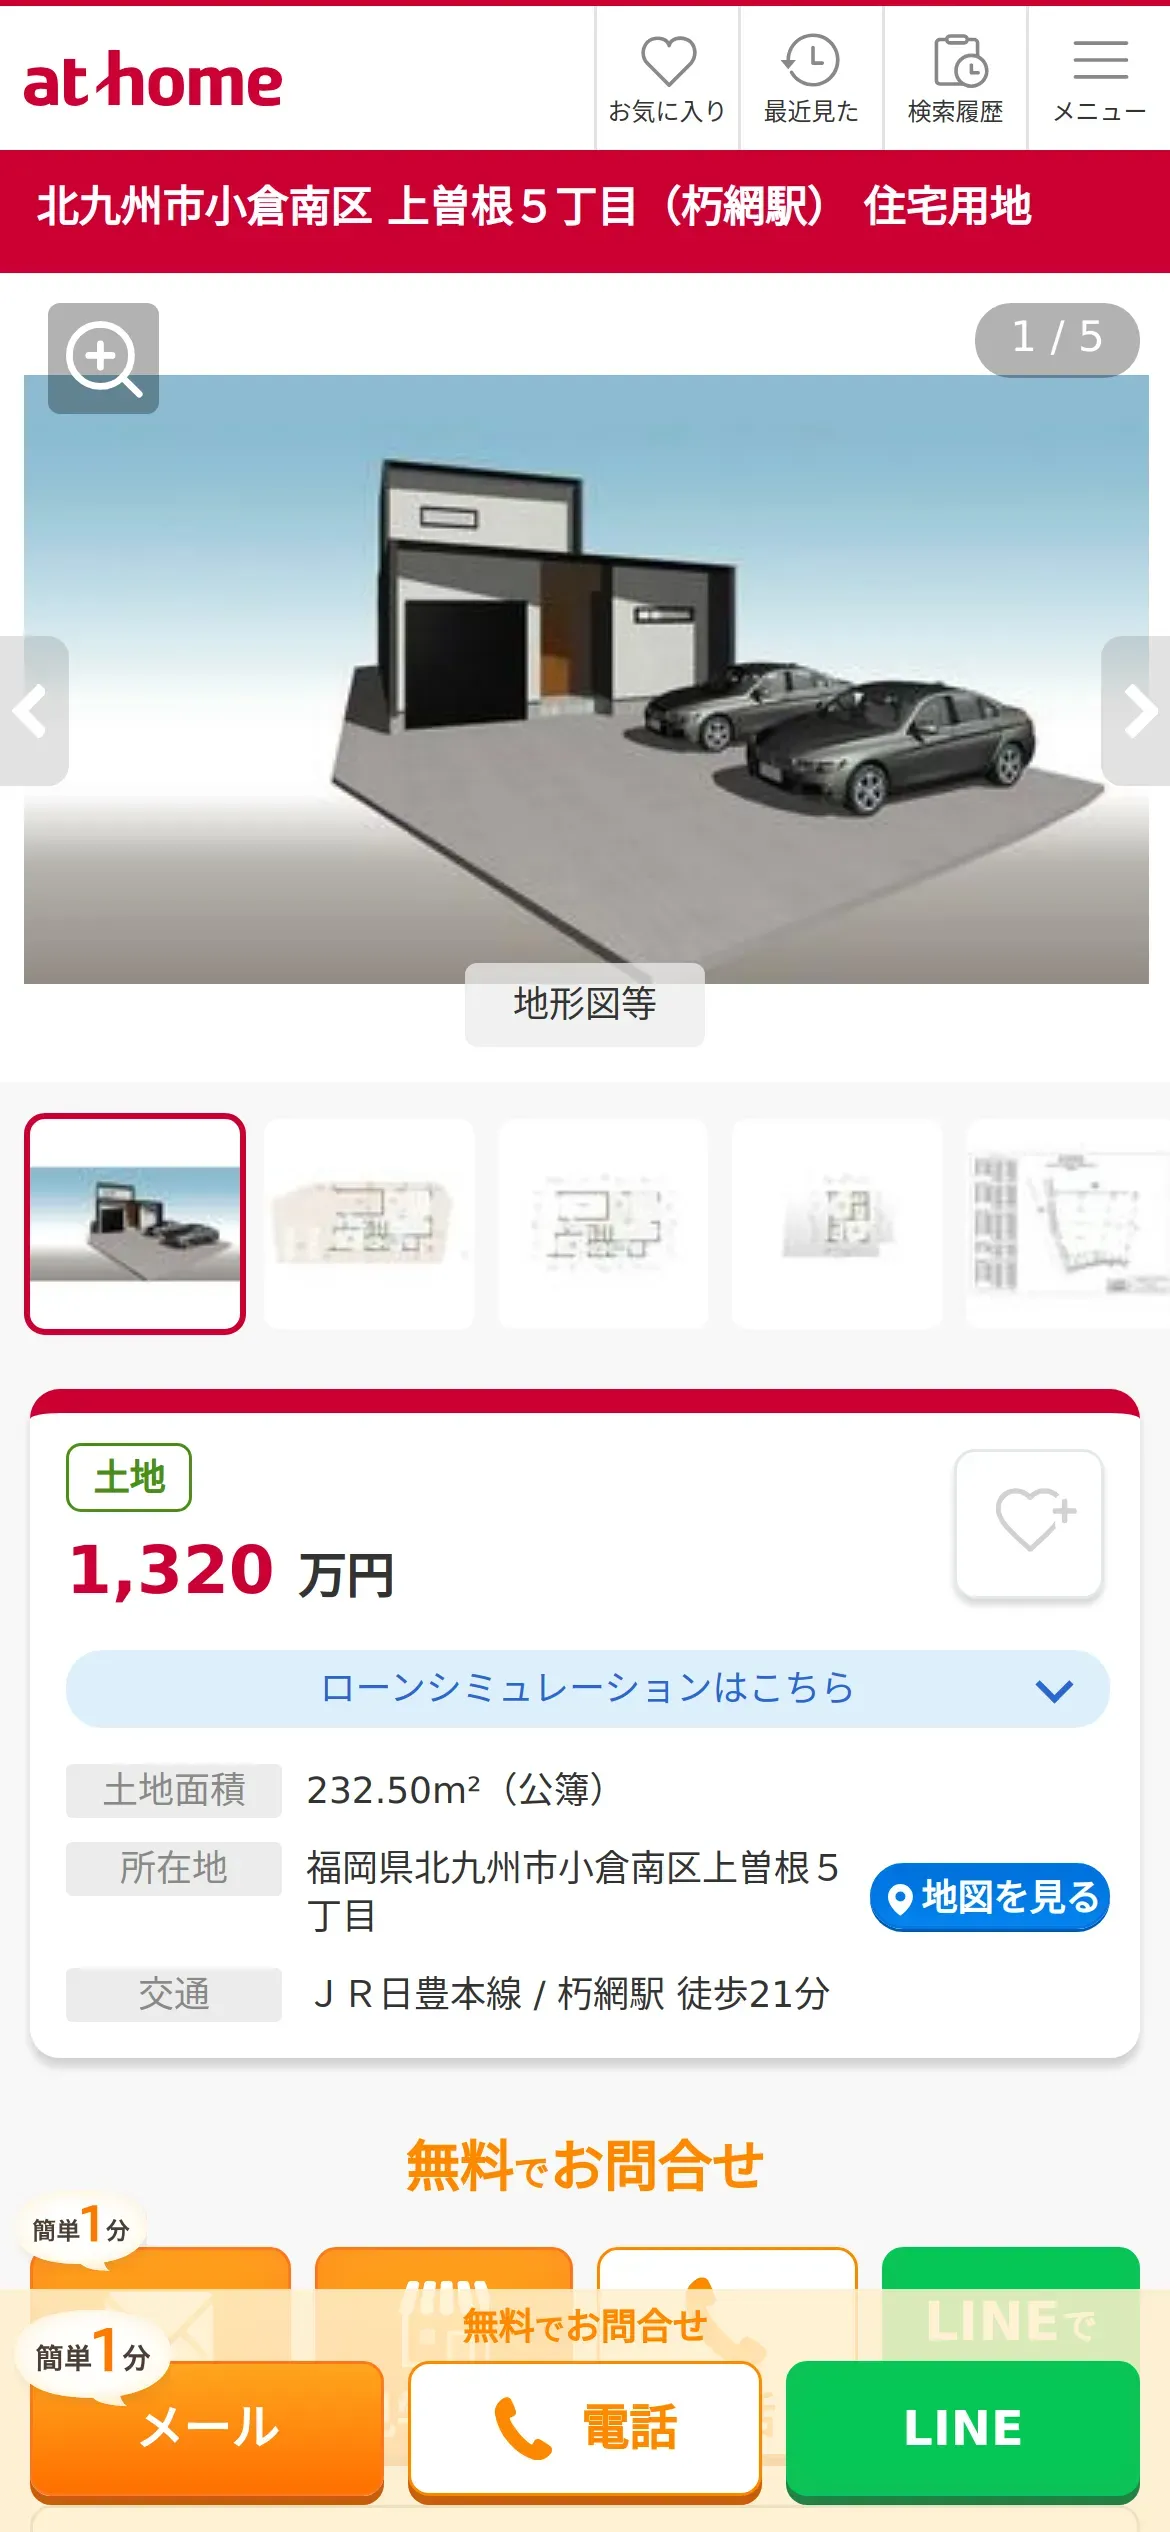Tap the green LINE inquiry button
This screenshot has width=1170, height=2532.
point(963,2430)
